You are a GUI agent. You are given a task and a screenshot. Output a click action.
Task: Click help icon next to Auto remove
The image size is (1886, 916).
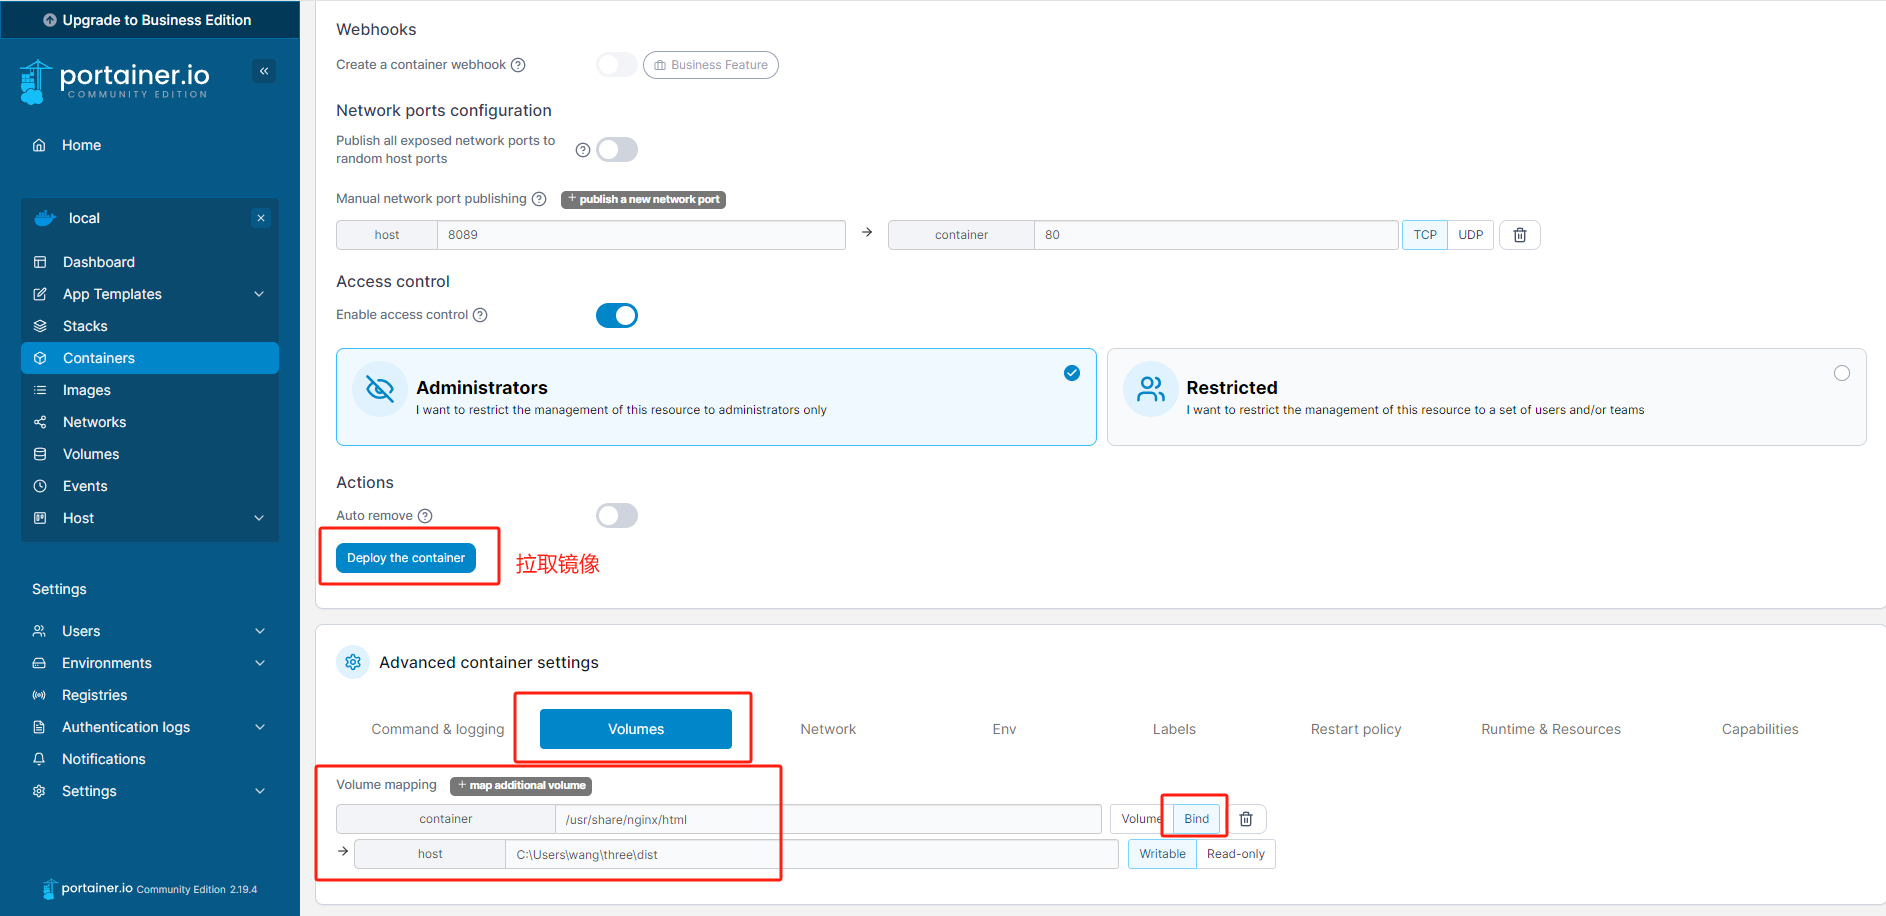425,516
